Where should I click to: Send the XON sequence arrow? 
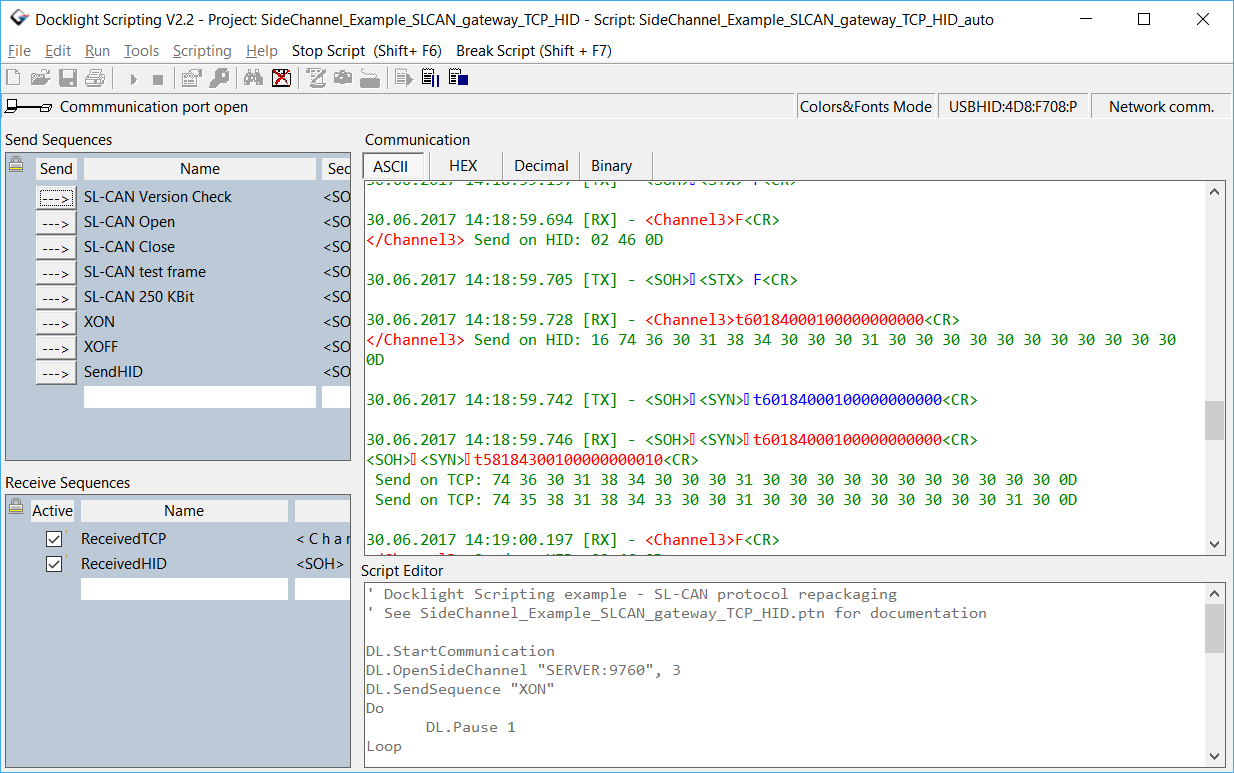[57, 322]
